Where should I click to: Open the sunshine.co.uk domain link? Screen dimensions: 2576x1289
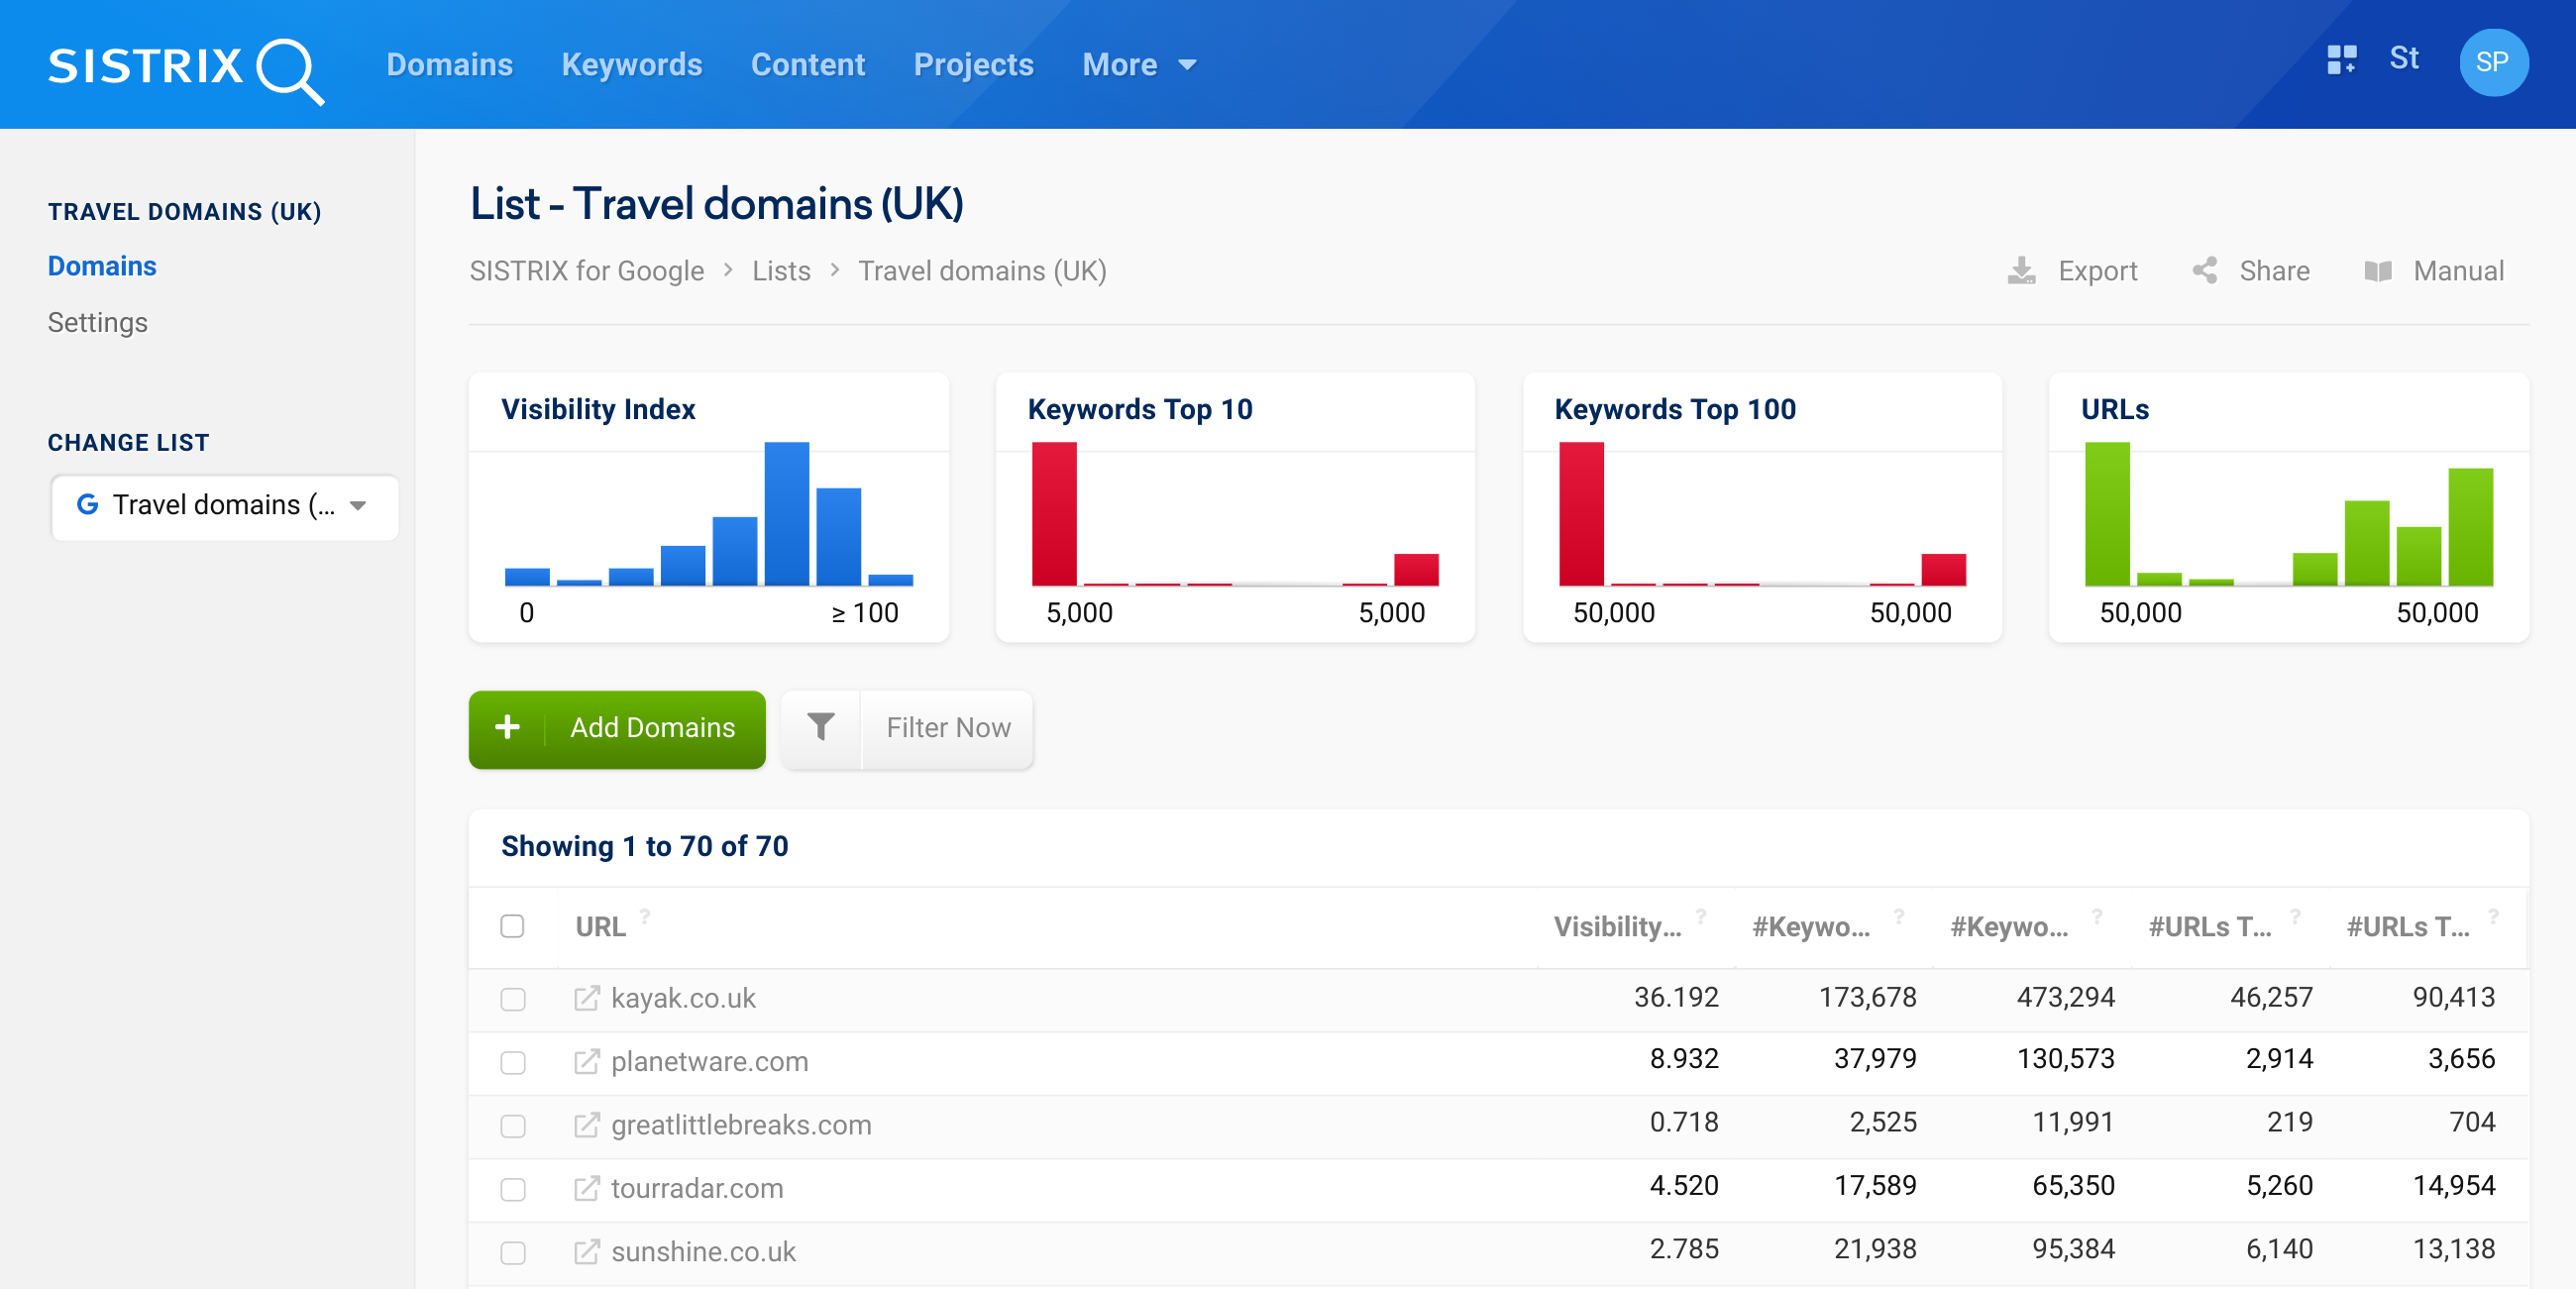click(703, 1252)
